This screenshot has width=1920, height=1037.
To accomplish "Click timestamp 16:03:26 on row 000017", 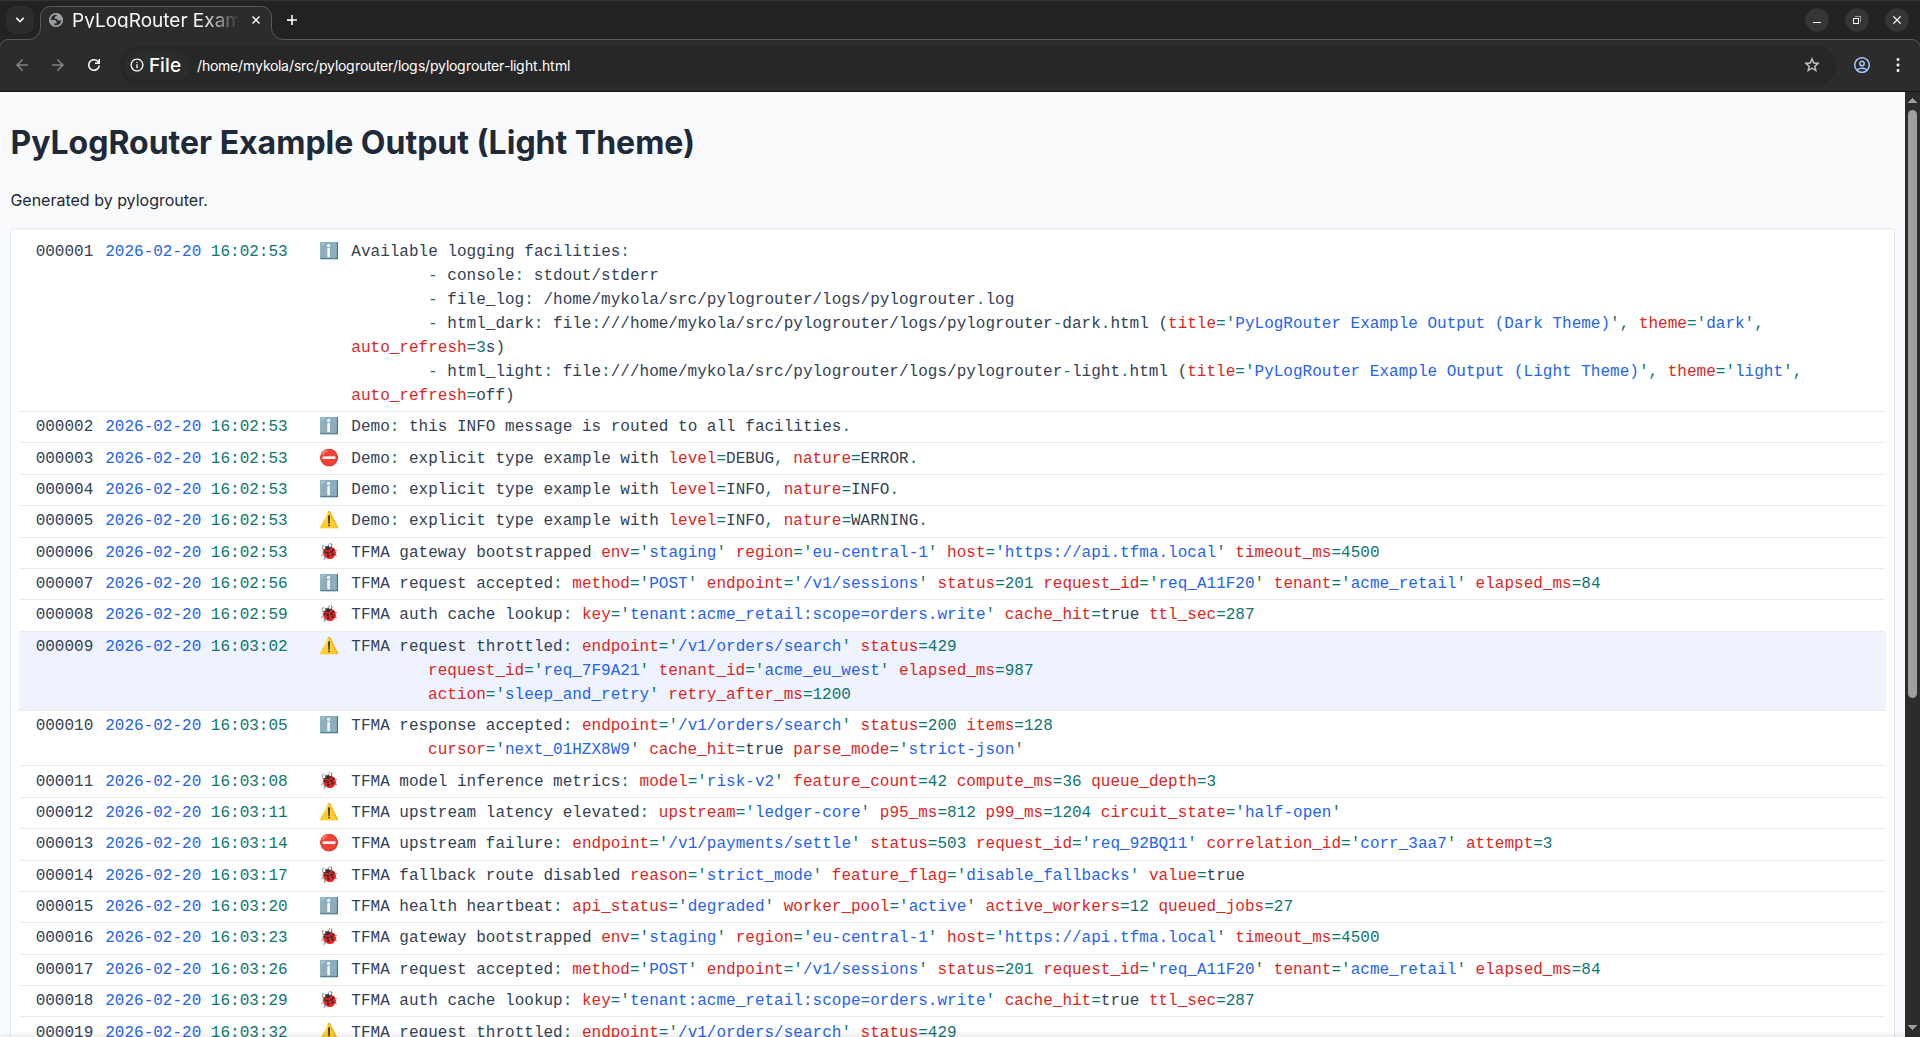I will [249, 969].
